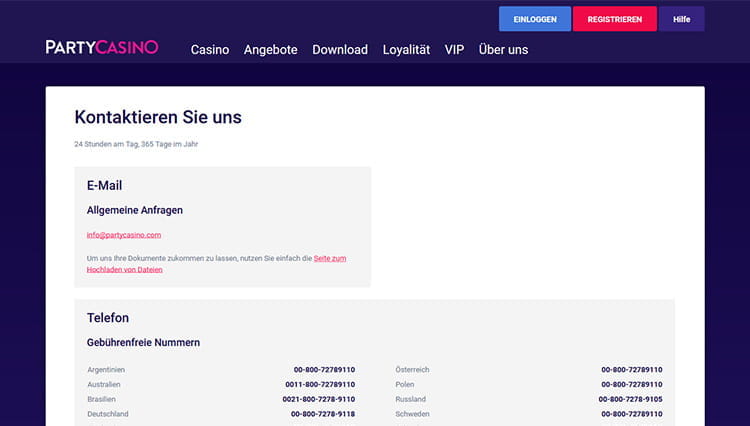The height and width of the screenshot is (426, 750).
Task: Click the Schweden country label
Action: point(412,414)
